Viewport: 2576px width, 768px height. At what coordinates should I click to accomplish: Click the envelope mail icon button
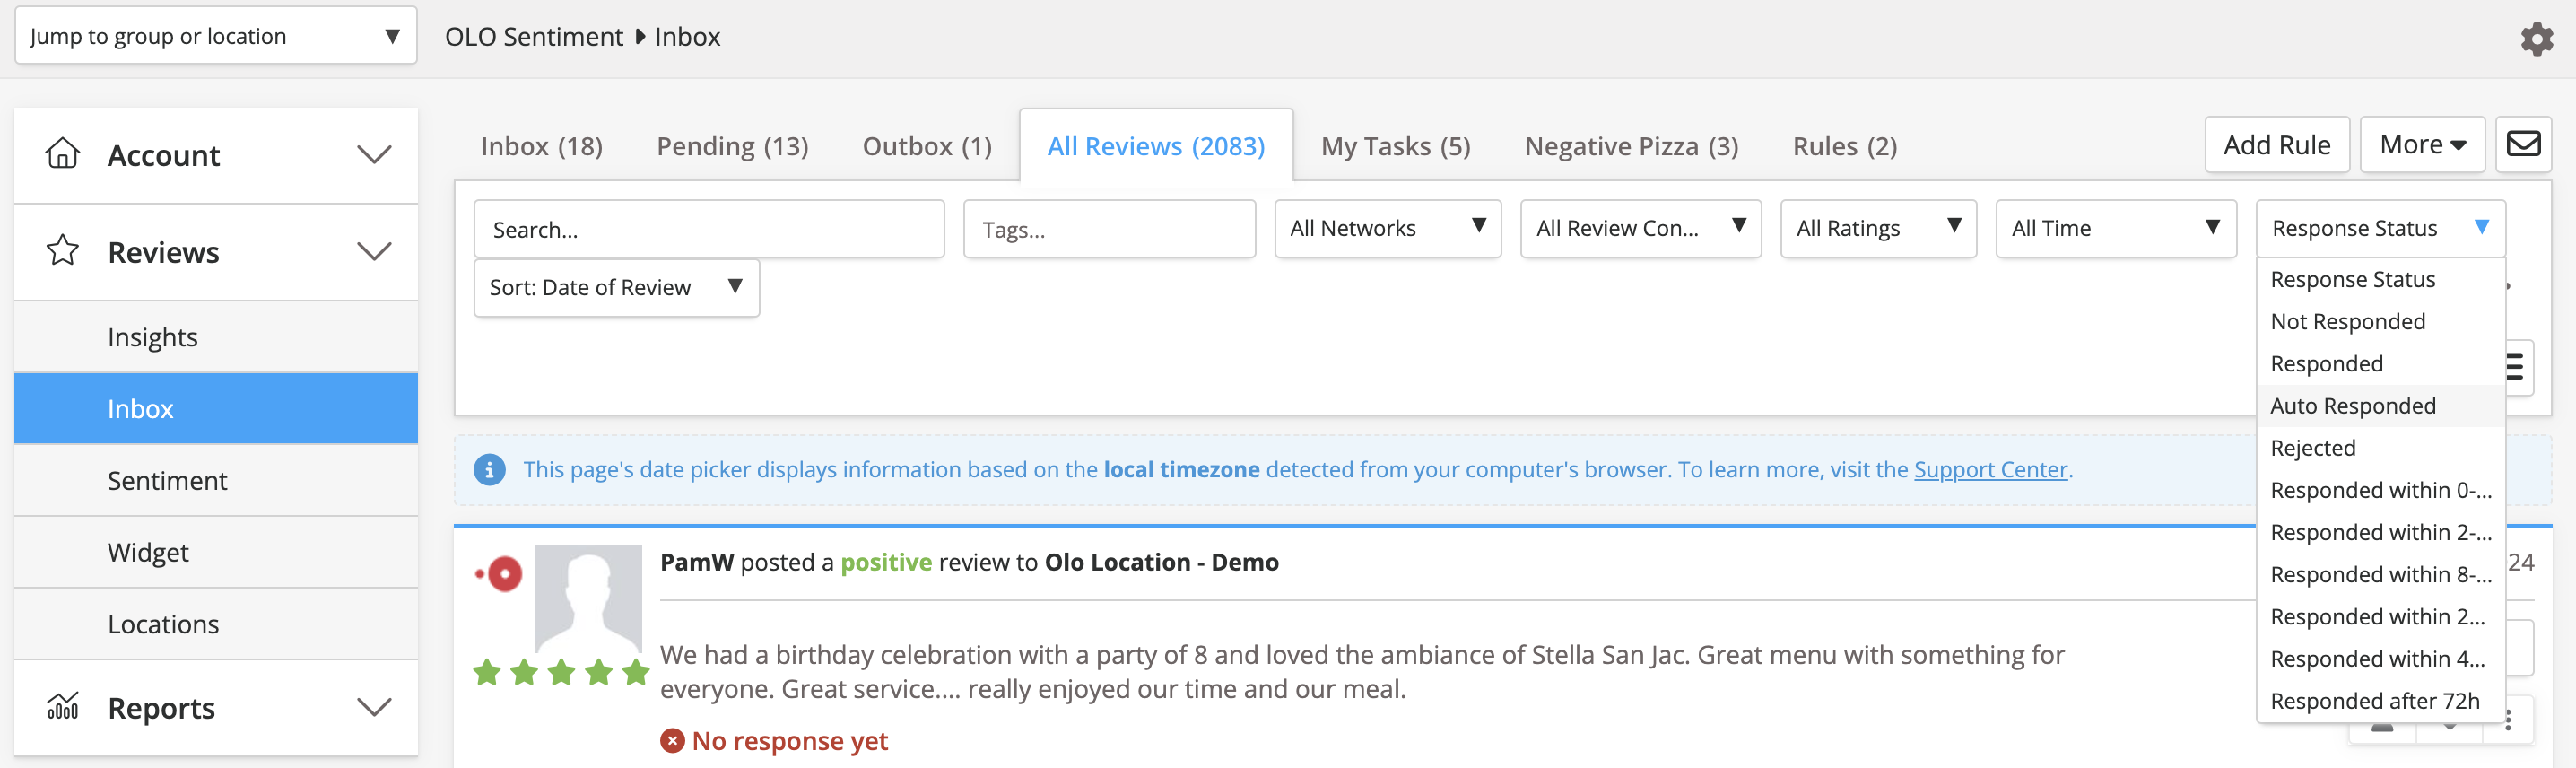click(x=2523, y=144)
